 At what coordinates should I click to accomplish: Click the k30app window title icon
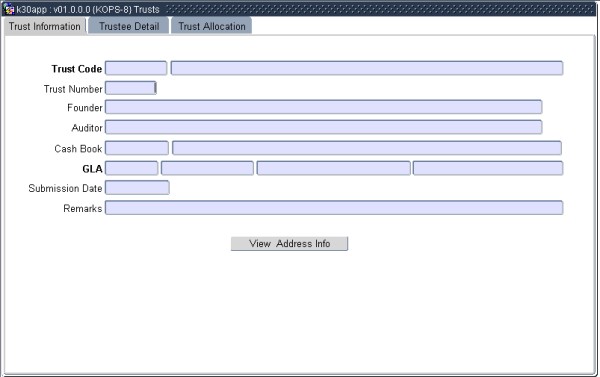[x=8, y=9]
